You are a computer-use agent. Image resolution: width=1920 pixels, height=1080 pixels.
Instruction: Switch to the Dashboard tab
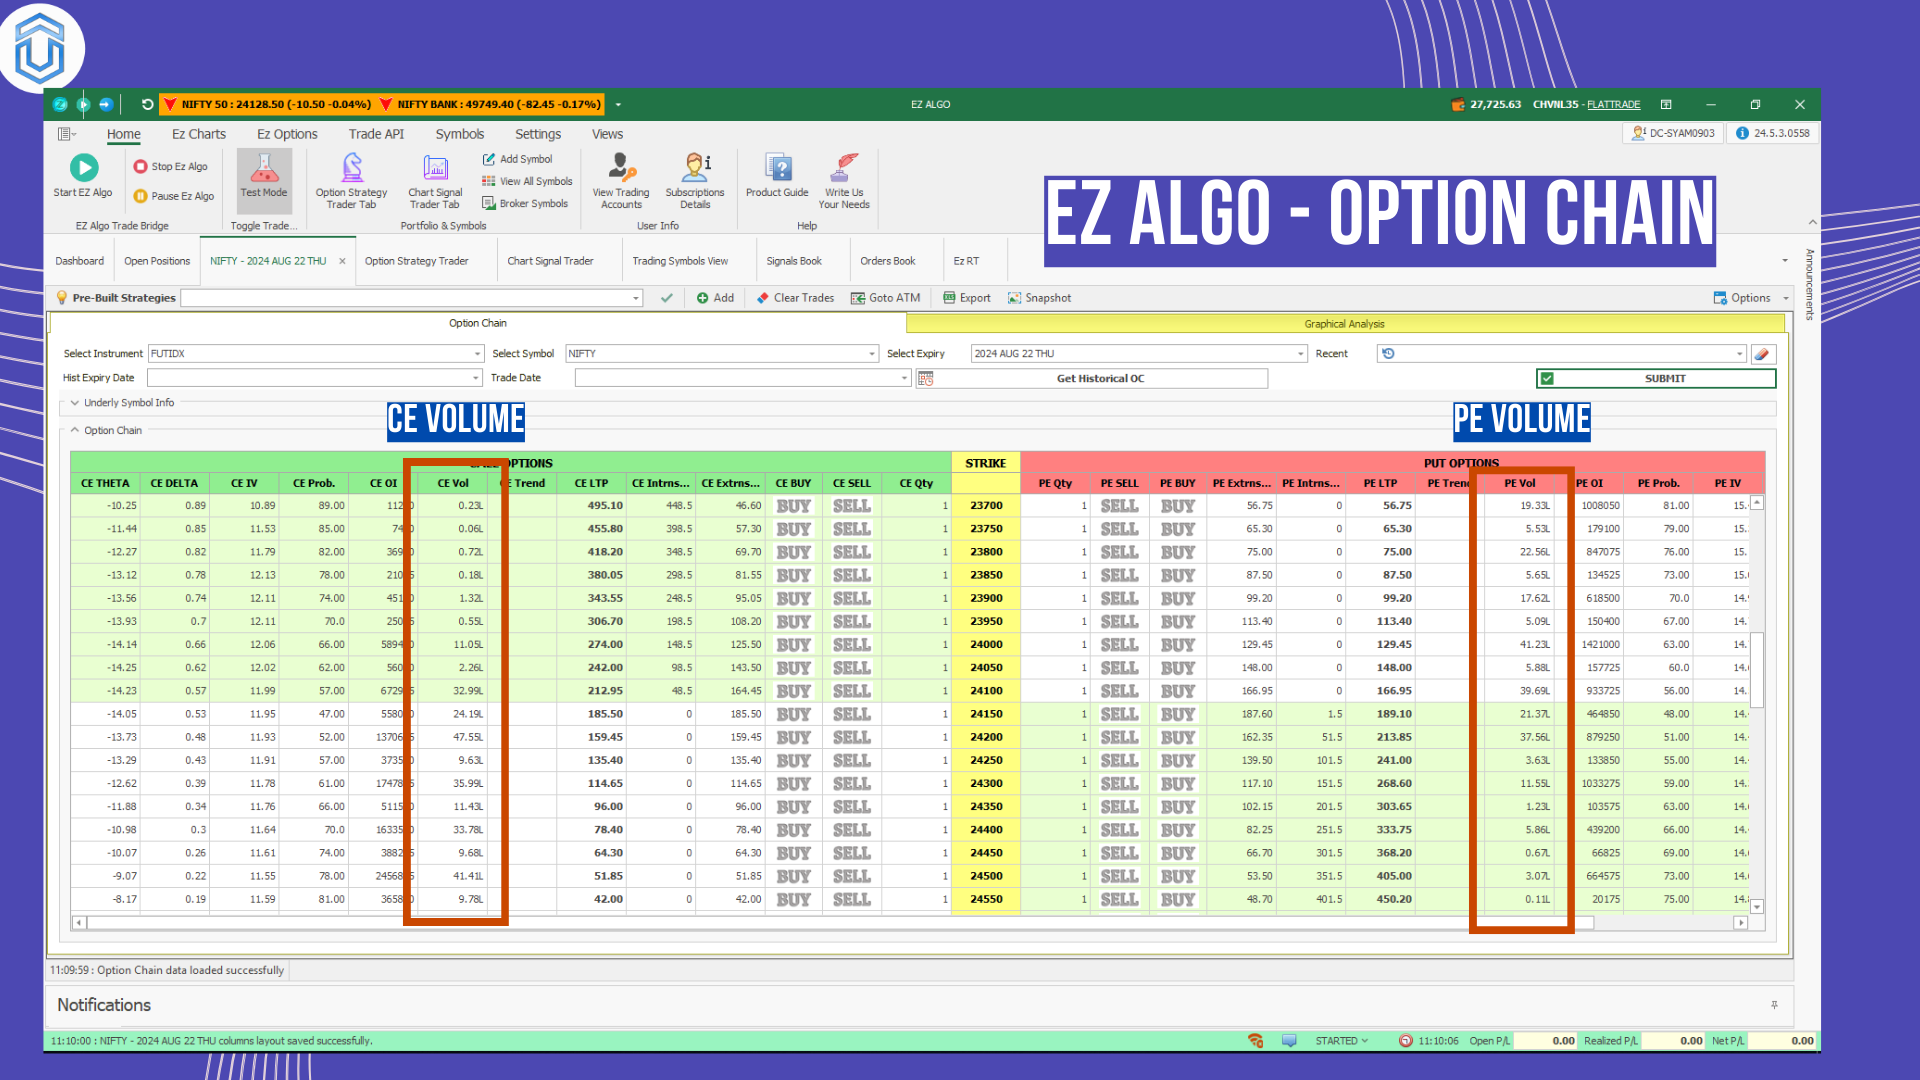click(79, 261)
